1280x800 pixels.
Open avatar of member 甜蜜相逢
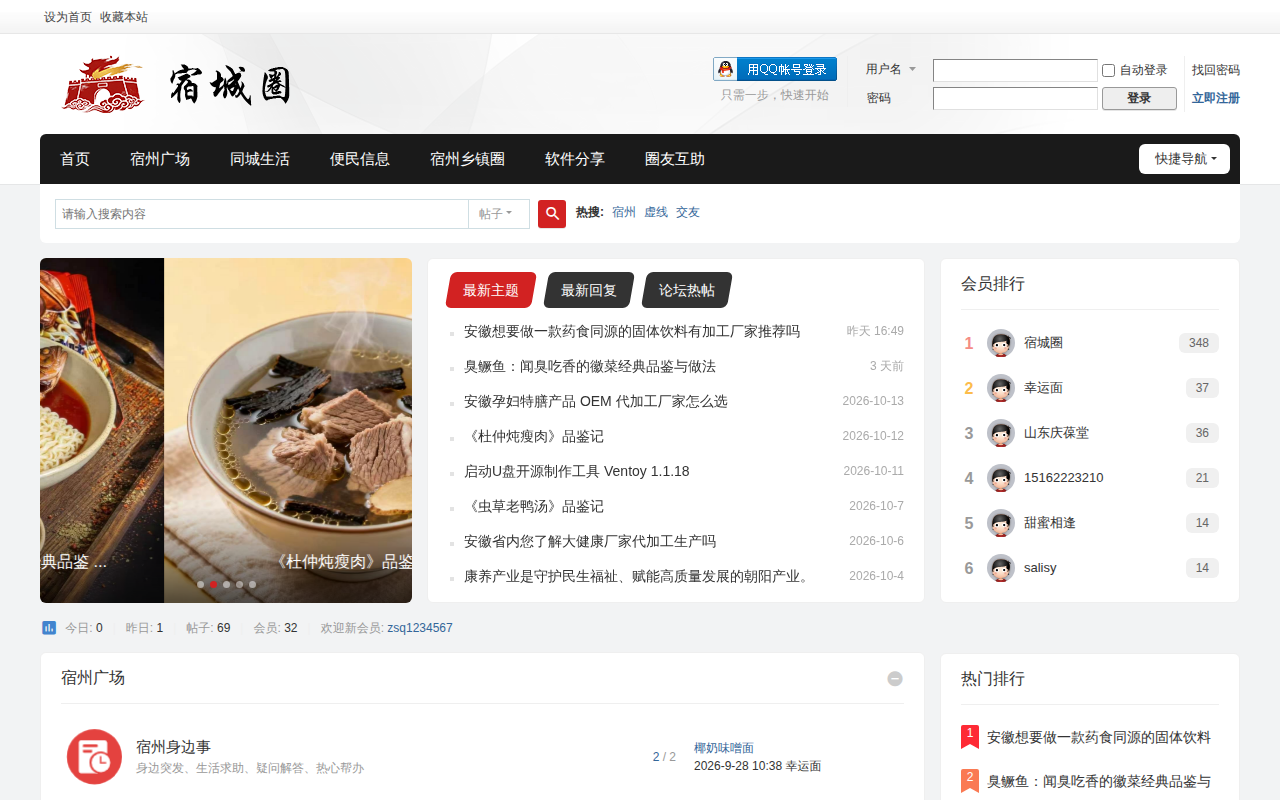click(x=1001, y=523)
